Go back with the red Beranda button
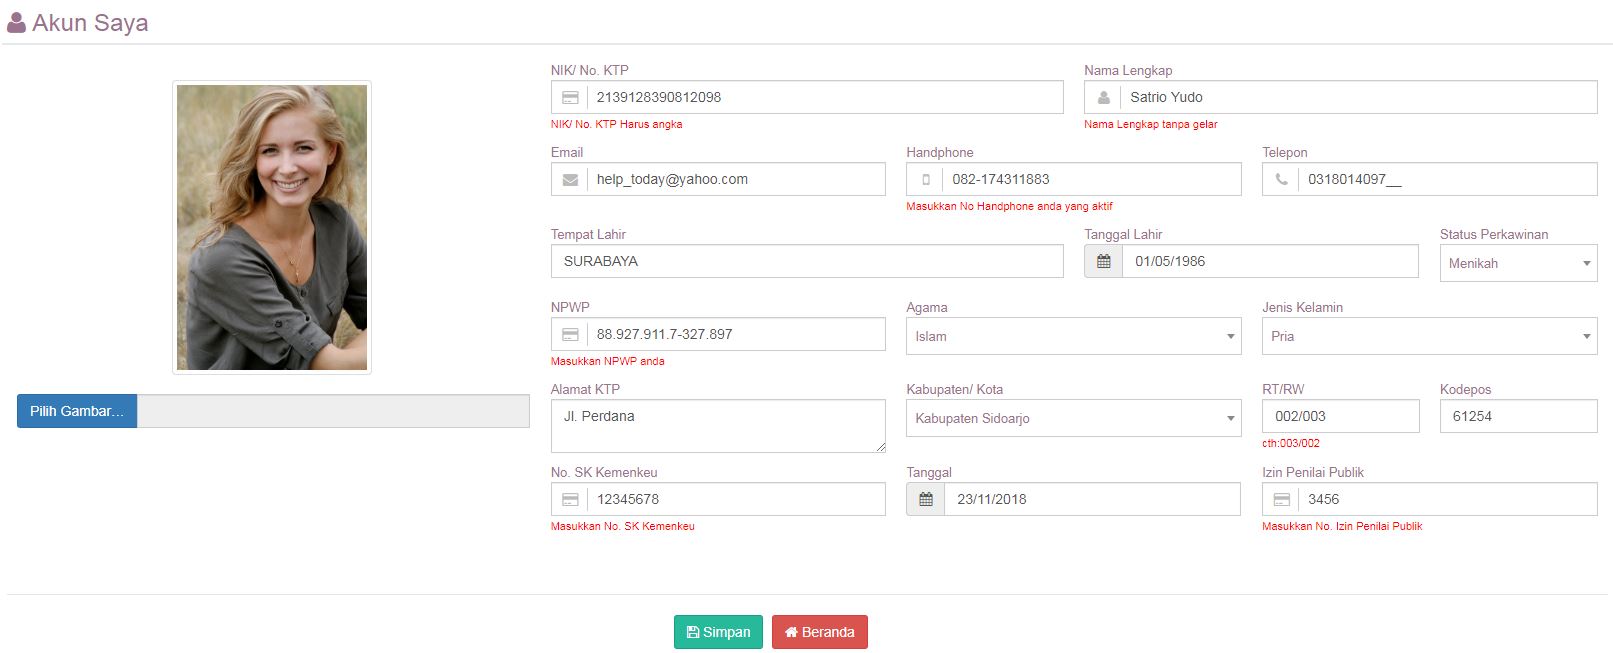 click(819, 632)
